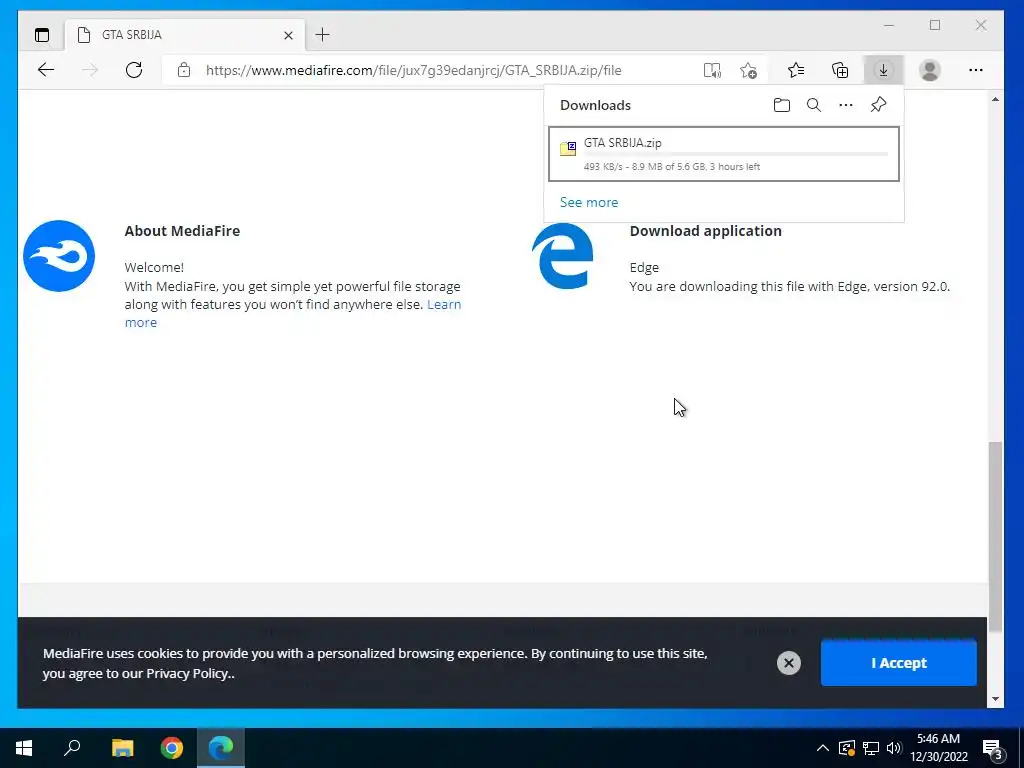This screenshot has width=1024, height=768.
Task: Open a new tab with plus icon
Action: 323,35
